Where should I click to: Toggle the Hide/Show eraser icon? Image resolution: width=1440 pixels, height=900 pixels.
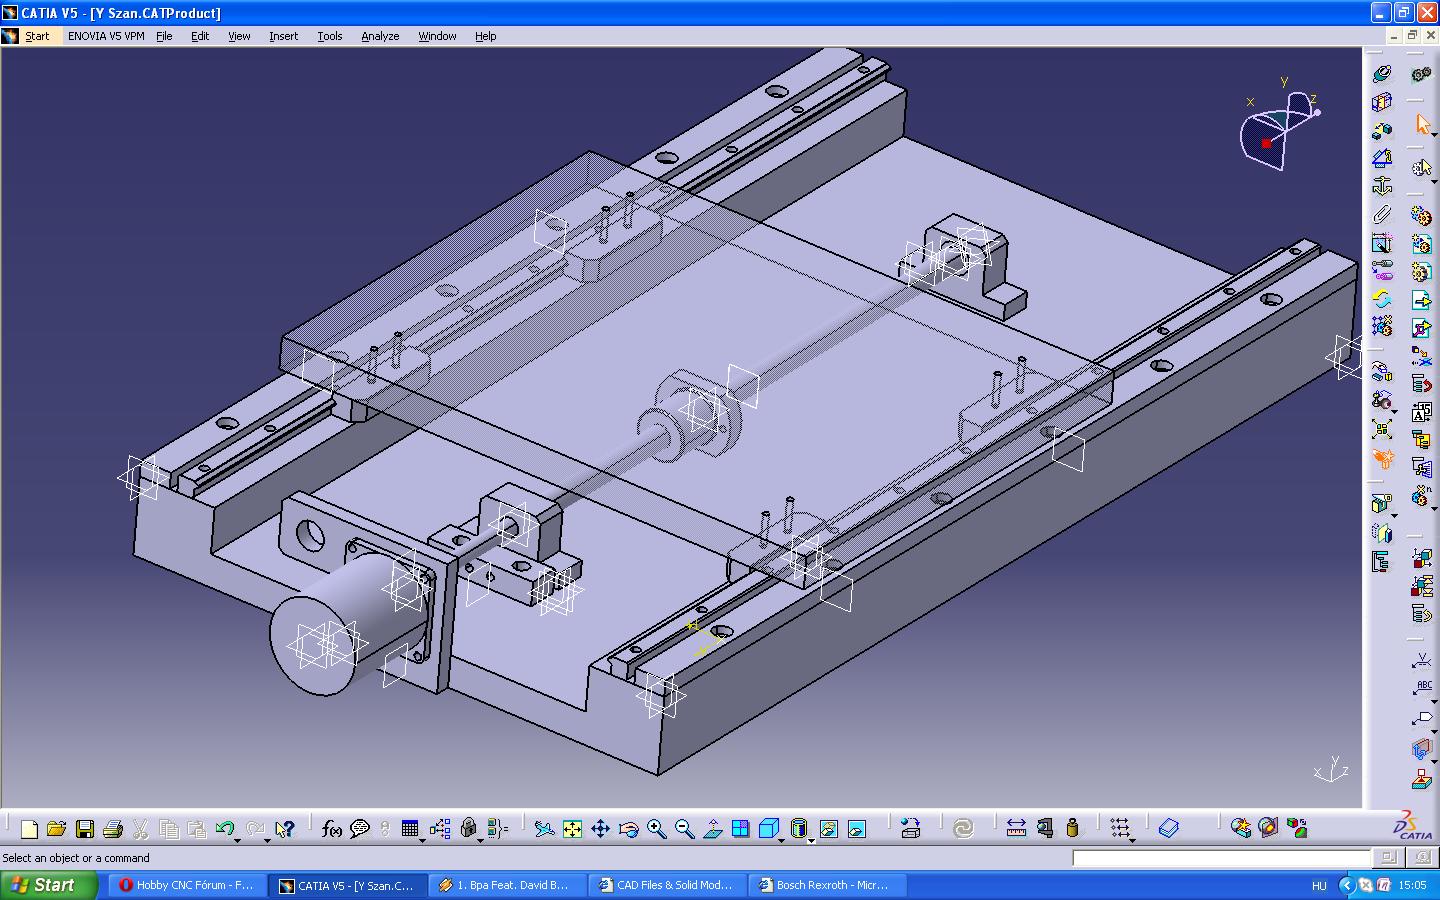pyautogui.click(x=828, y=829)
